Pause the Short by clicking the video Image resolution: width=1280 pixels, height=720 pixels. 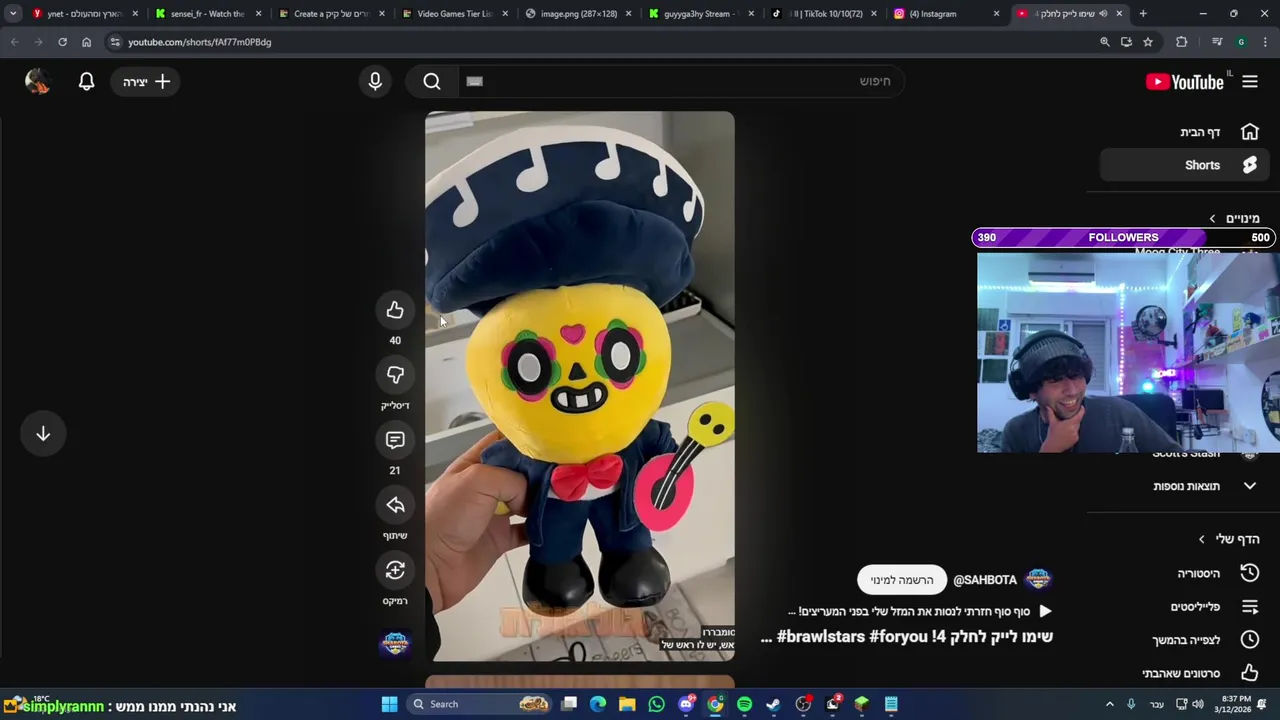pyautogui.click(x=580, y=386)
